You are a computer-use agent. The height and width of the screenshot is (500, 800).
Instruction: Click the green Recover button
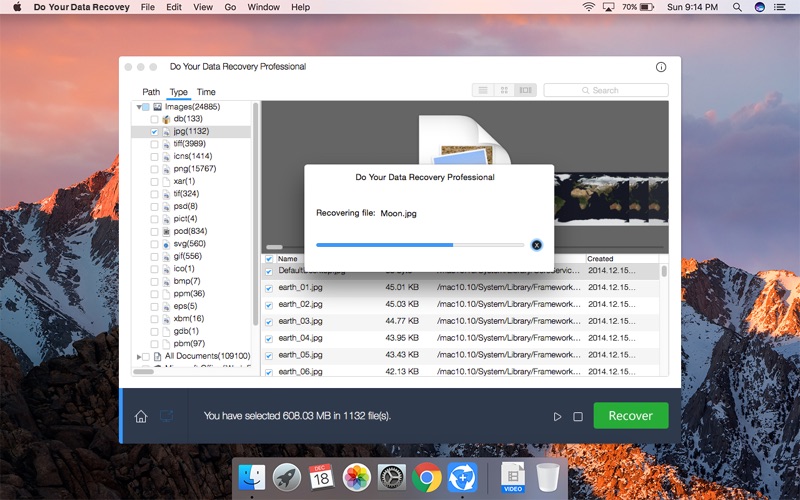(631, 415)
